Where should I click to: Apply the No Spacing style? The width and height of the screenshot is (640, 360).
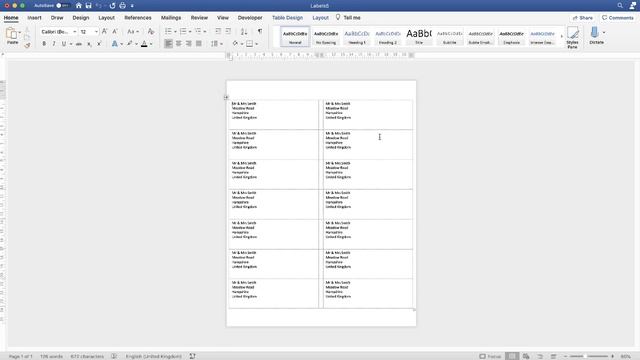pyautogui.click(x=326, y=36)
